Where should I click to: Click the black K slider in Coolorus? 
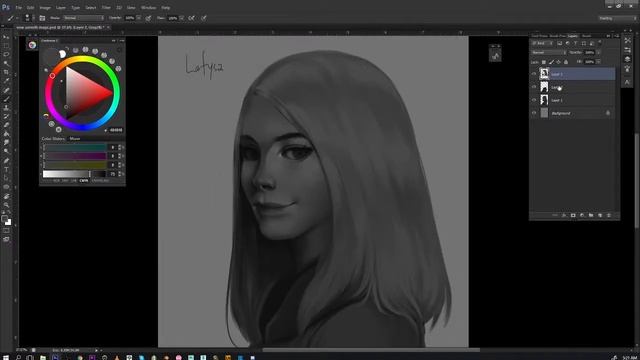click(74, 174)
